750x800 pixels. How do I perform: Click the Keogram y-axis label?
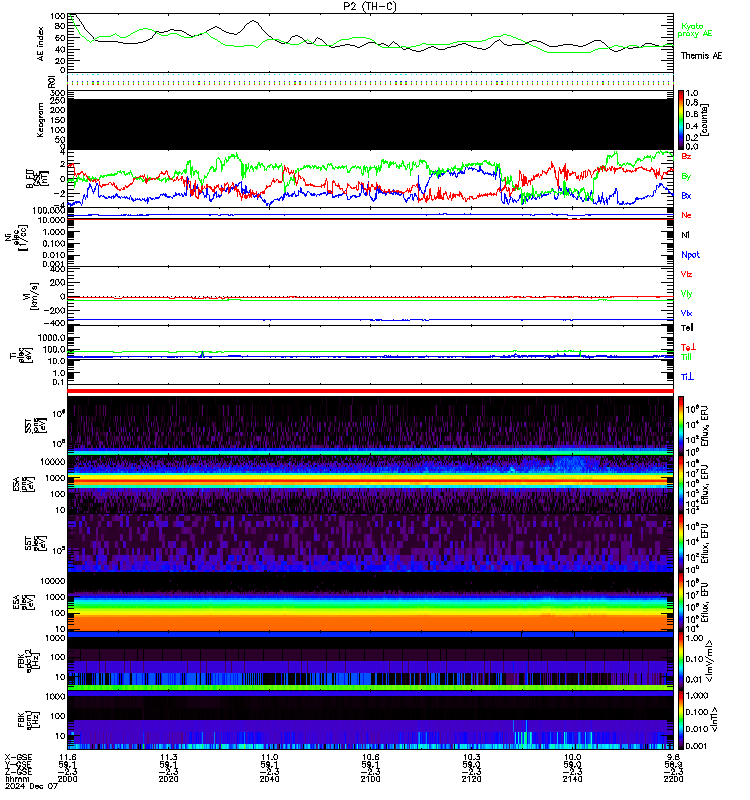(40, 120)
